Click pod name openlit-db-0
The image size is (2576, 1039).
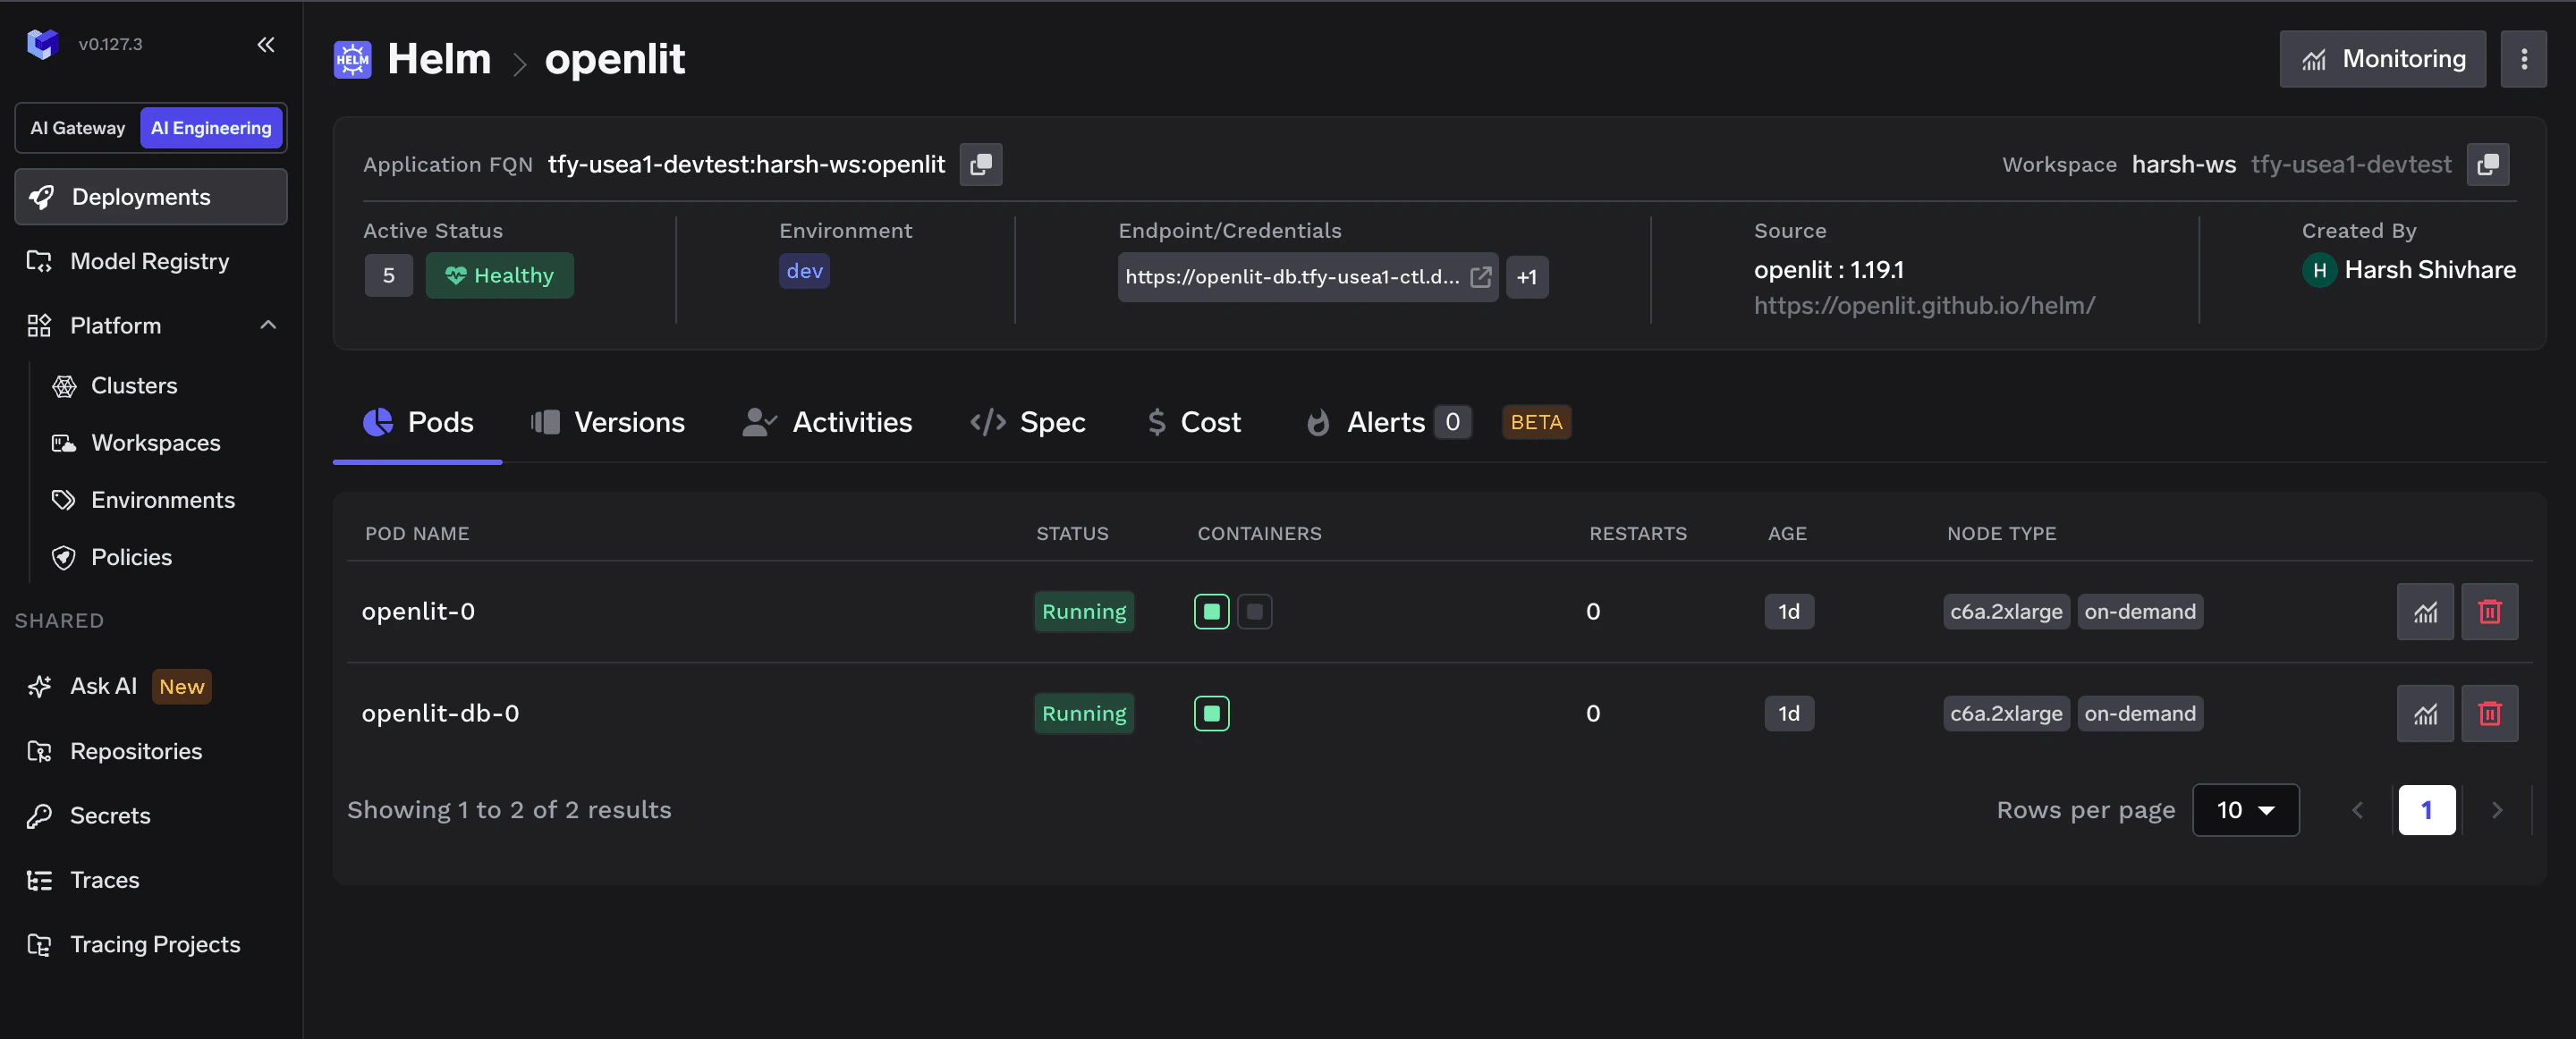[440, 713]
